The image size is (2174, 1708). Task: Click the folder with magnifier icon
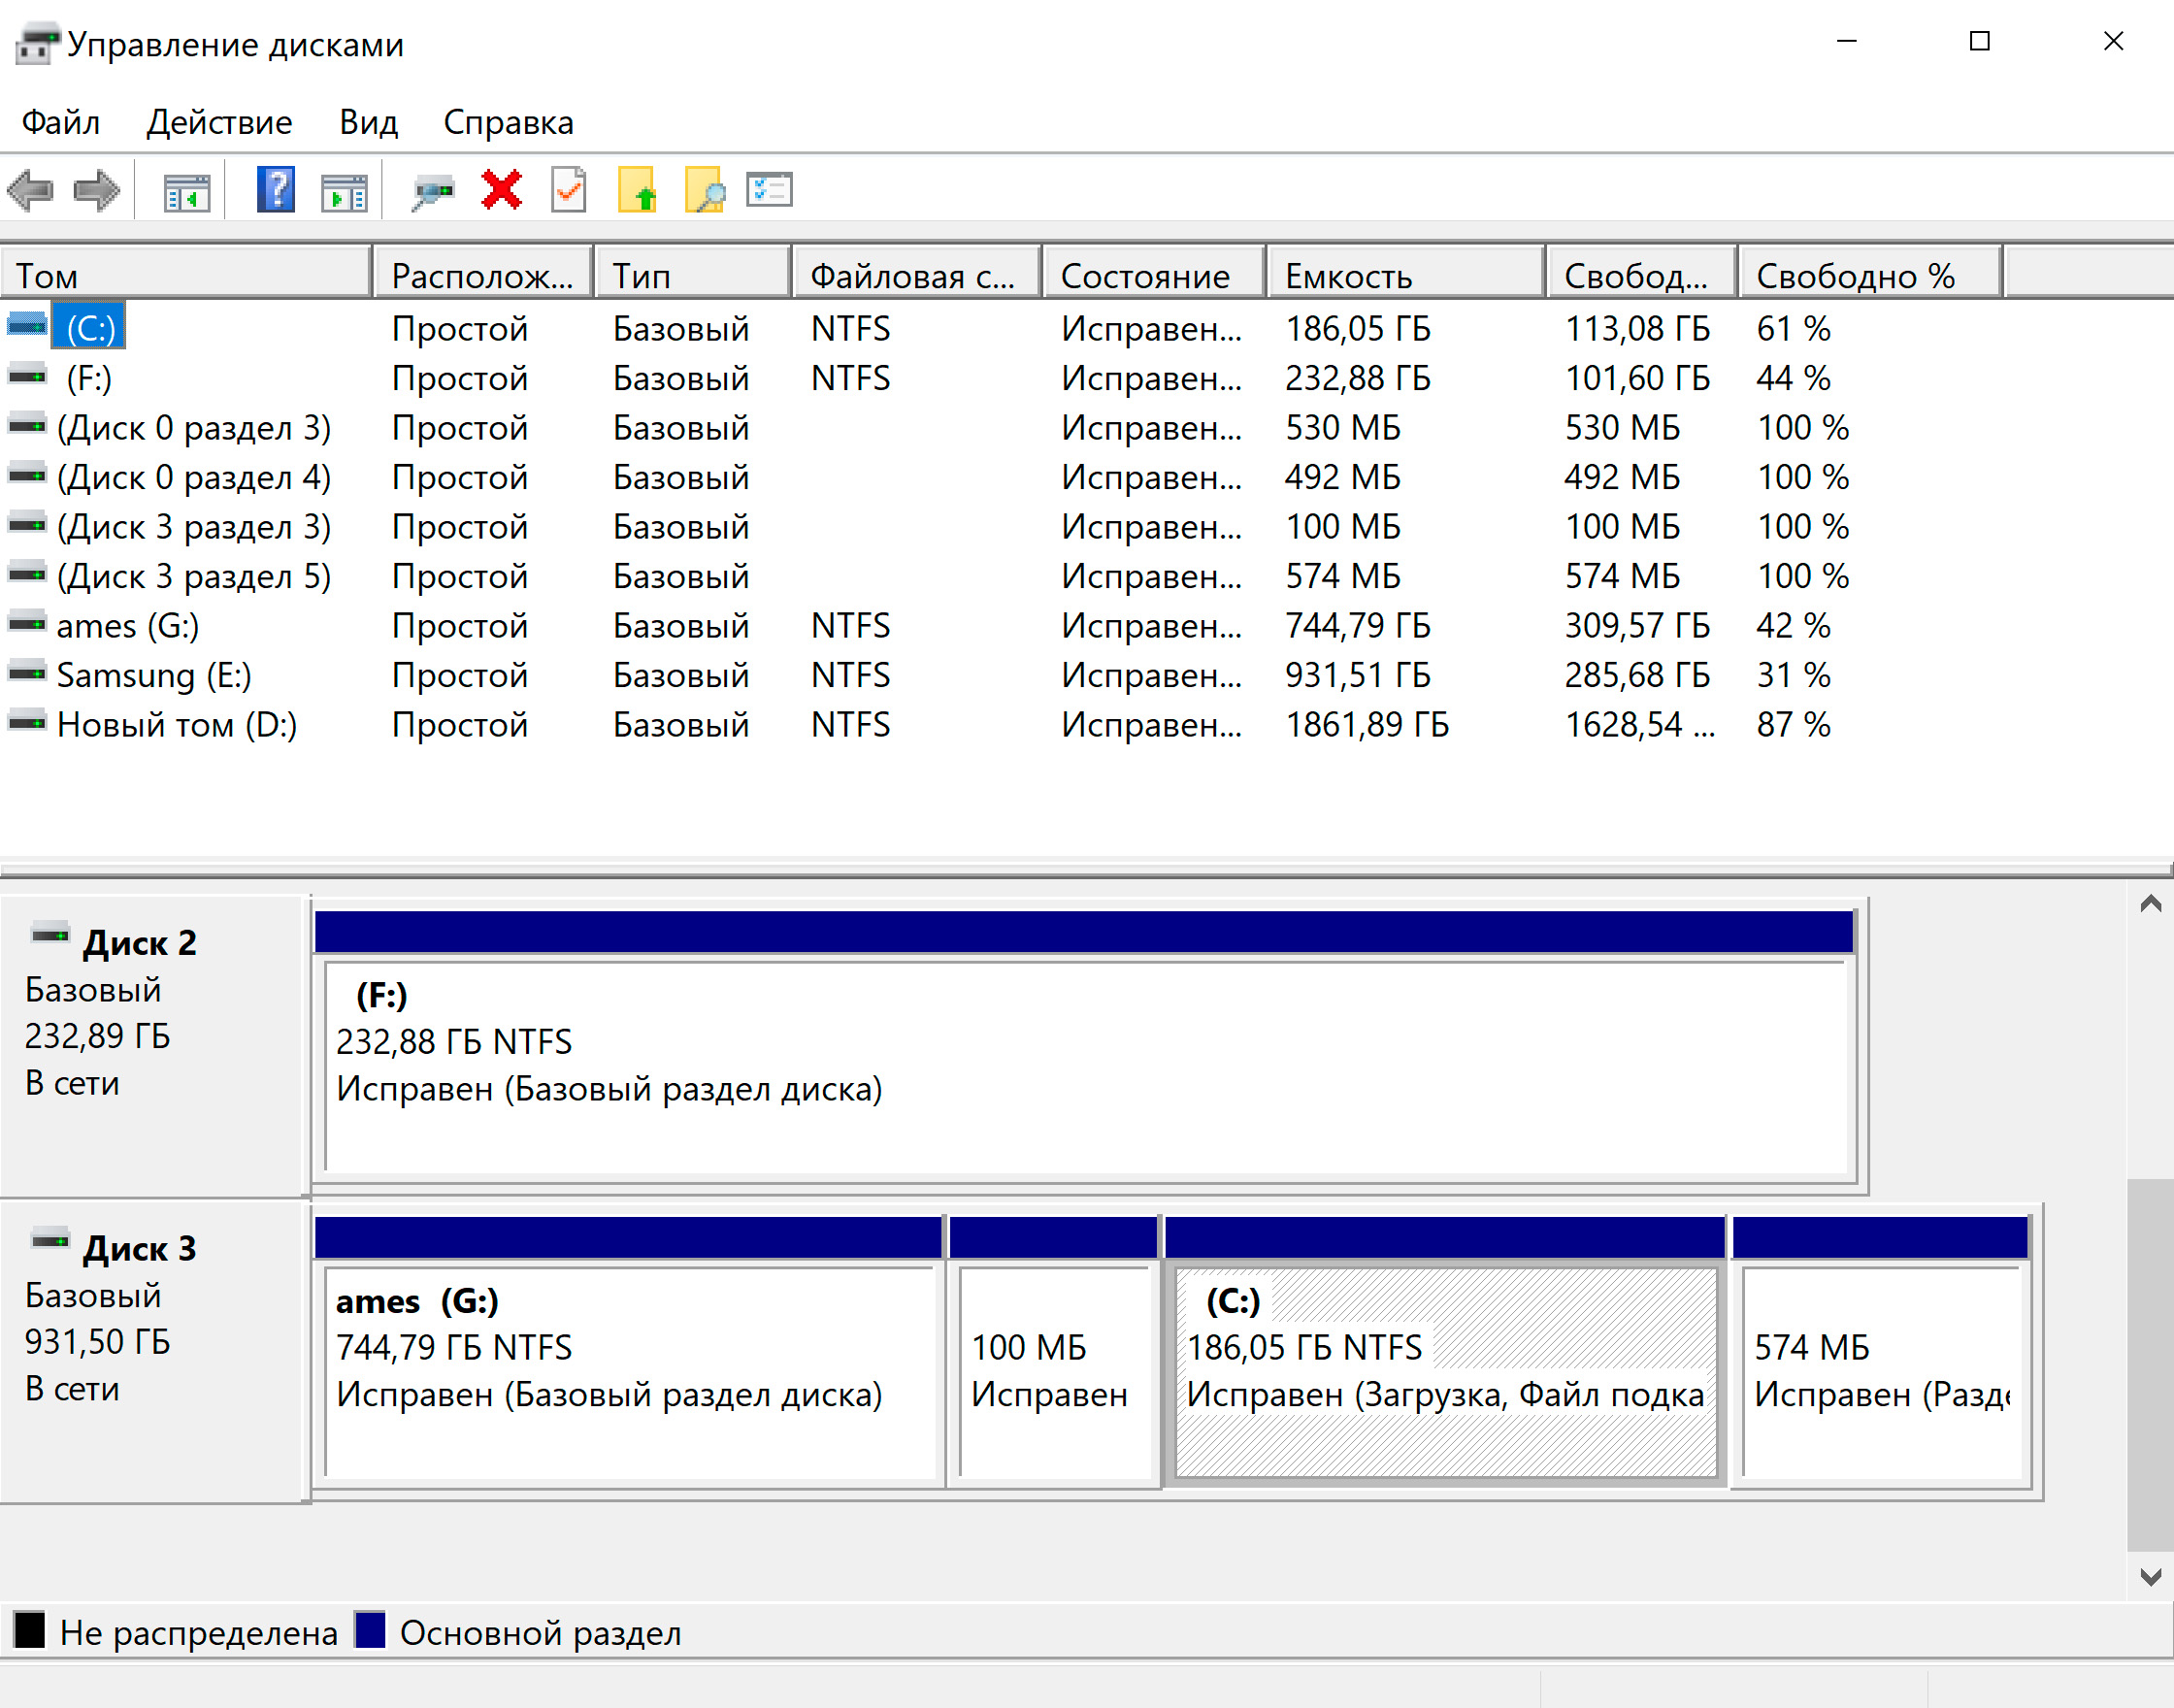coord(705,189)
